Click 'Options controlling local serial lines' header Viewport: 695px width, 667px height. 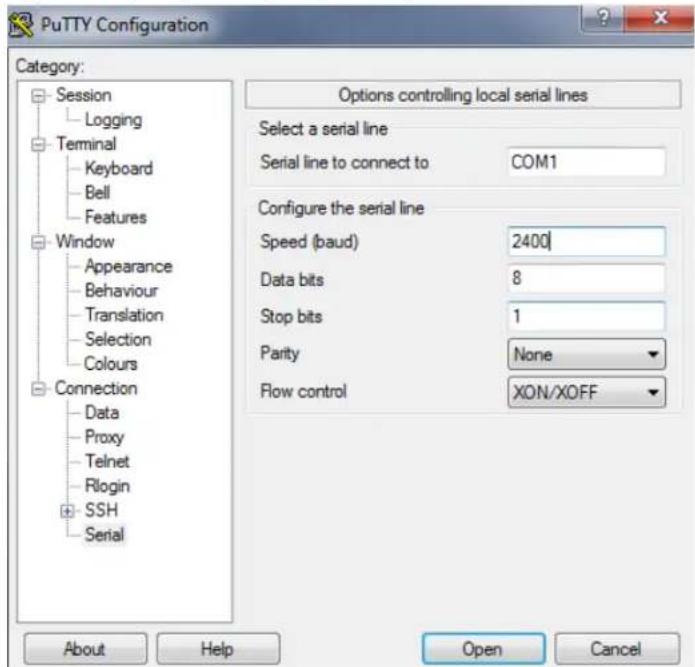pos(463,95)
